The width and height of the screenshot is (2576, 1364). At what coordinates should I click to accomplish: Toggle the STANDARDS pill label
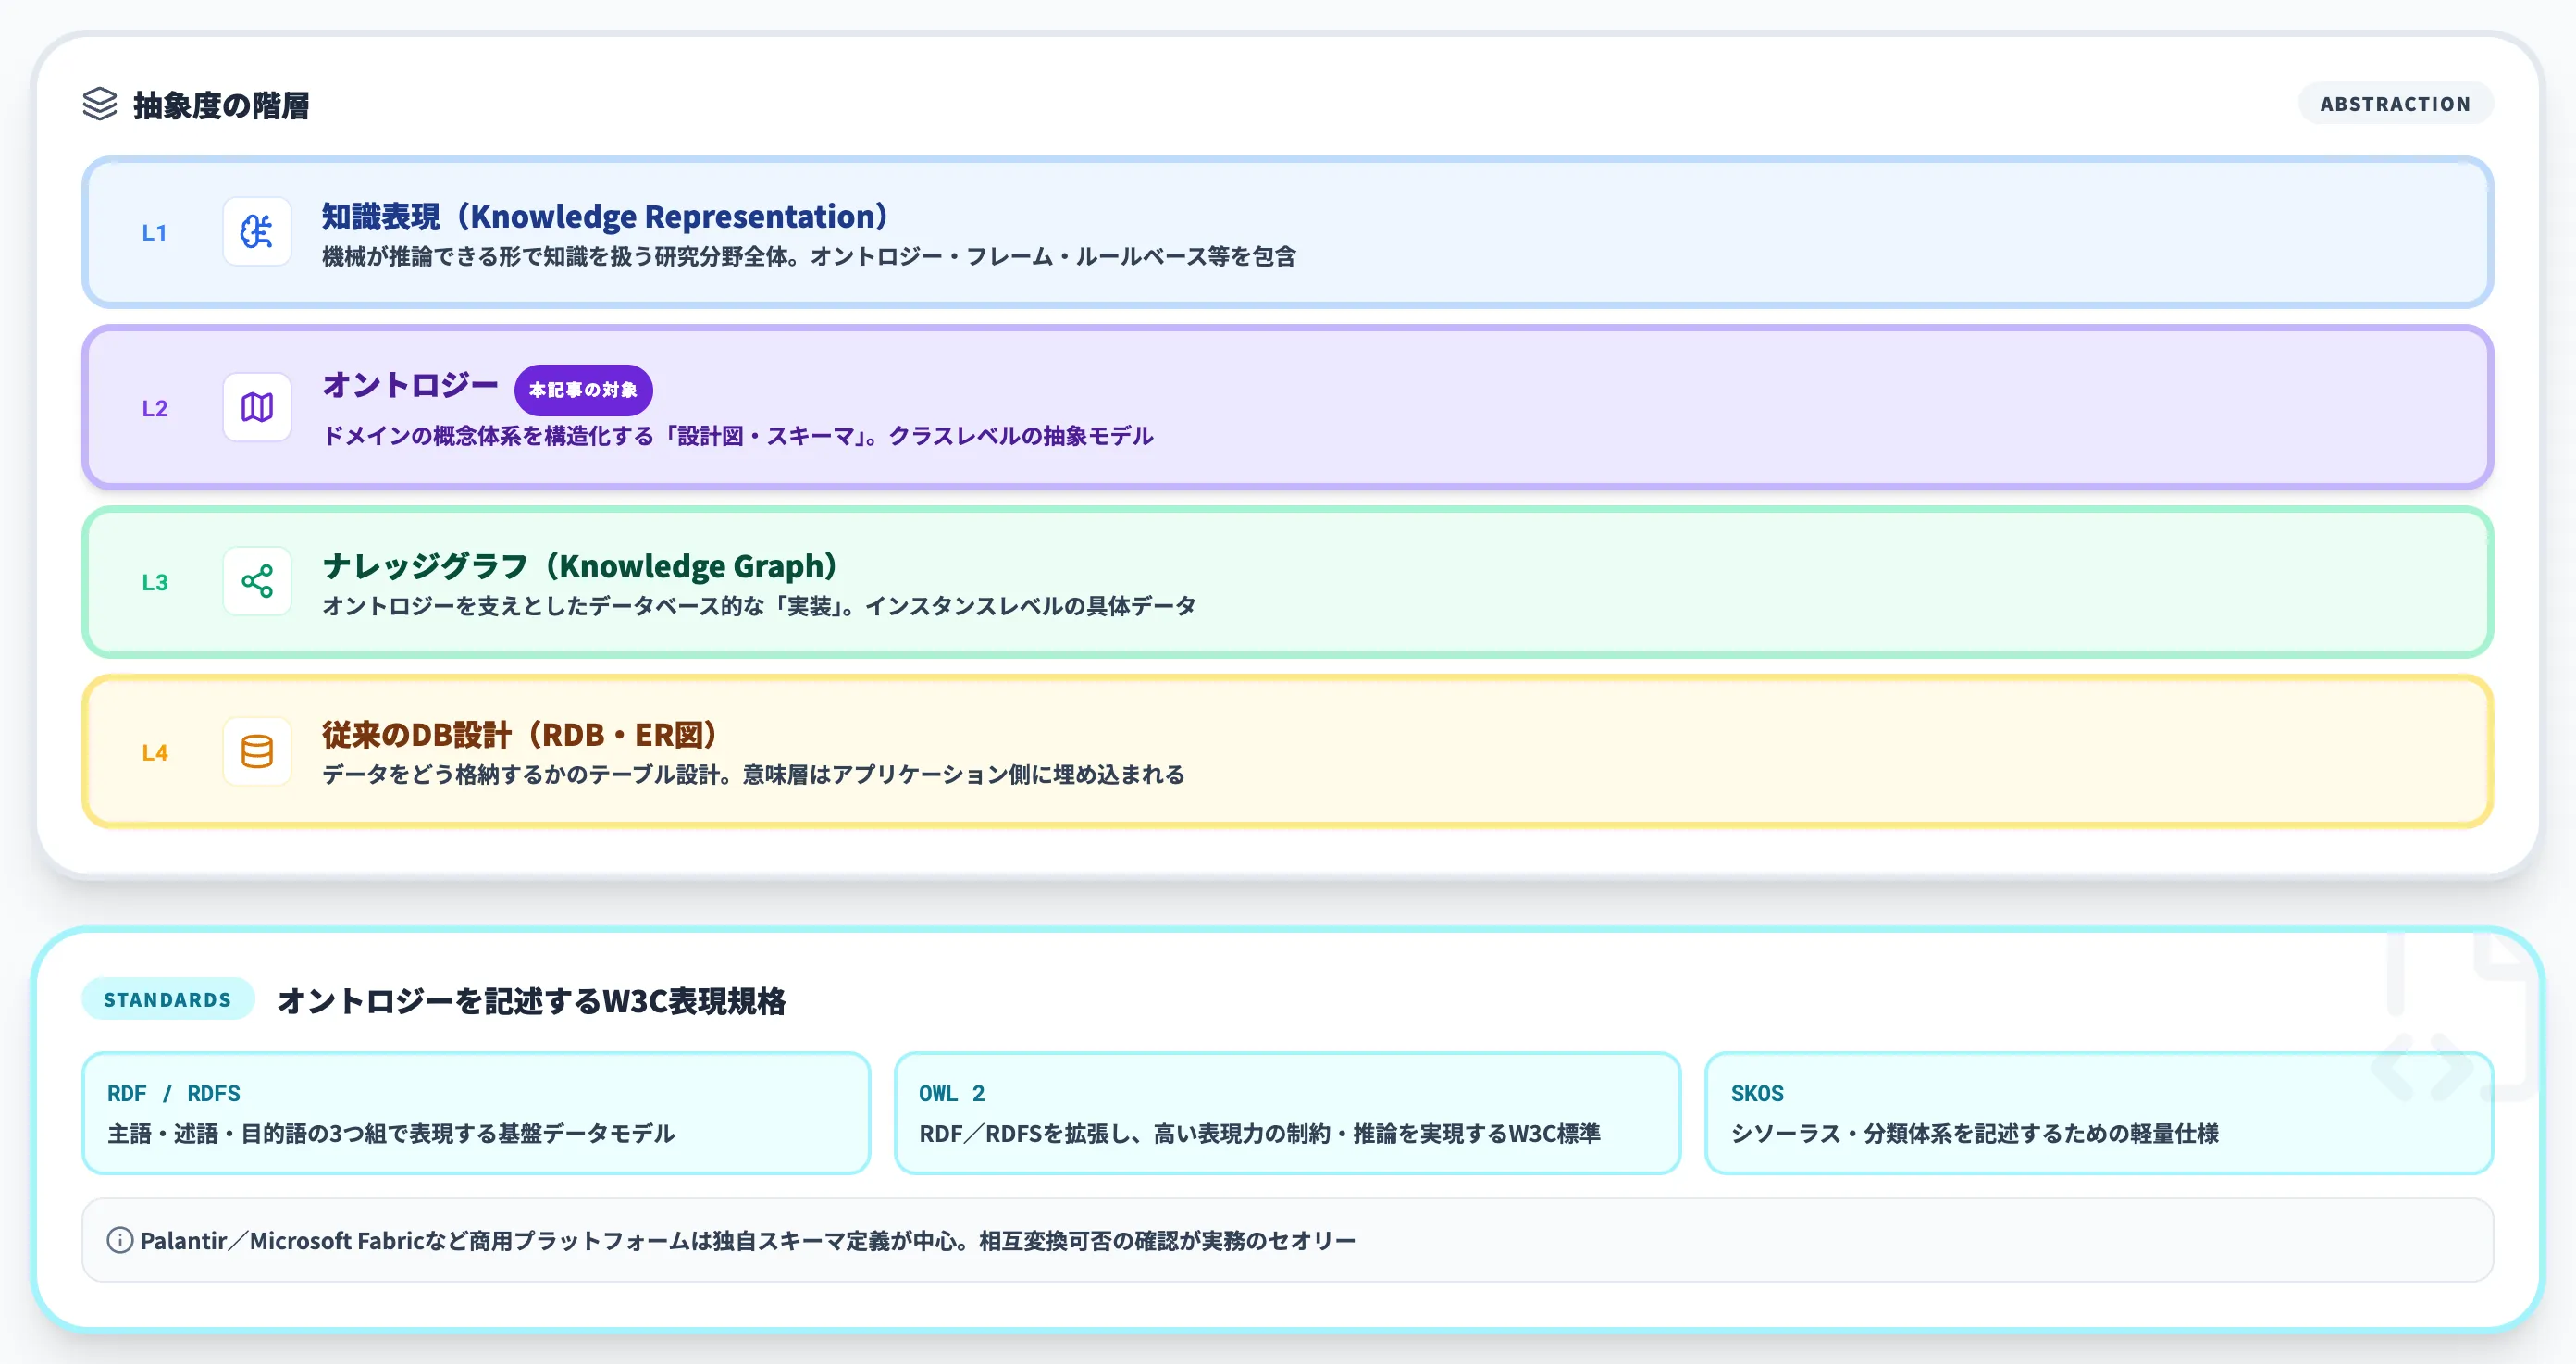(x=167, y=998)
